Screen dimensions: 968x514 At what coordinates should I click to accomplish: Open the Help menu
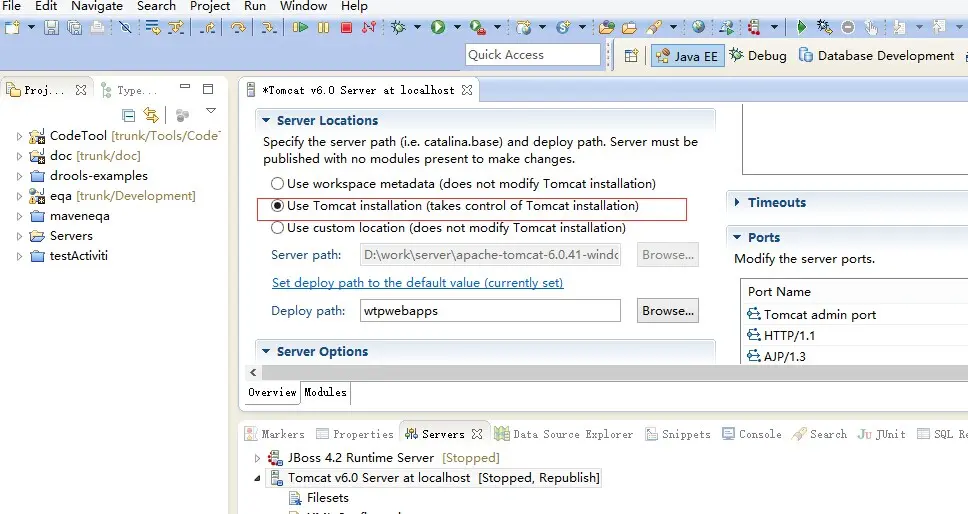(x=354, y=6)
